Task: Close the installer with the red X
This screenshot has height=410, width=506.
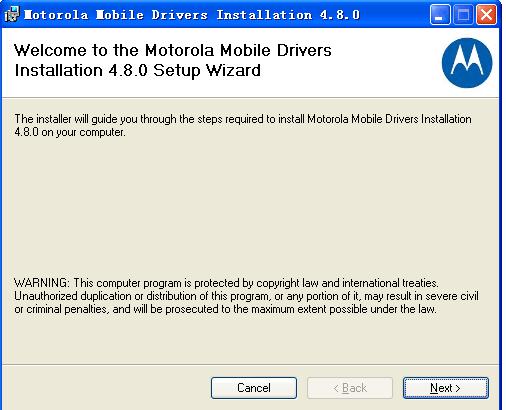Action: [486, 15]
